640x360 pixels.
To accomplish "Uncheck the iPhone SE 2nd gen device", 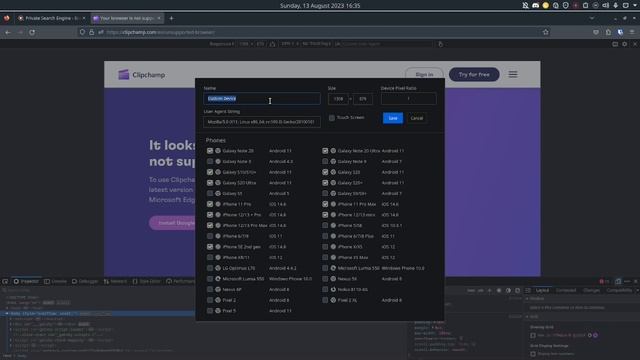I will click(210, 247).
